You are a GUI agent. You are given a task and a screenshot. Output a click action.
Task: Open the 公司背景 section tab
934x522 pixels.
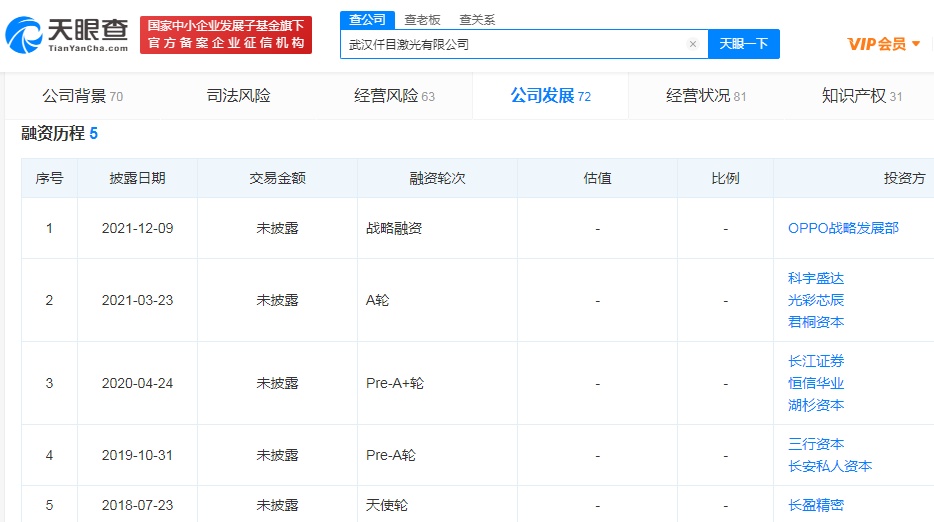tap(82, 96)
